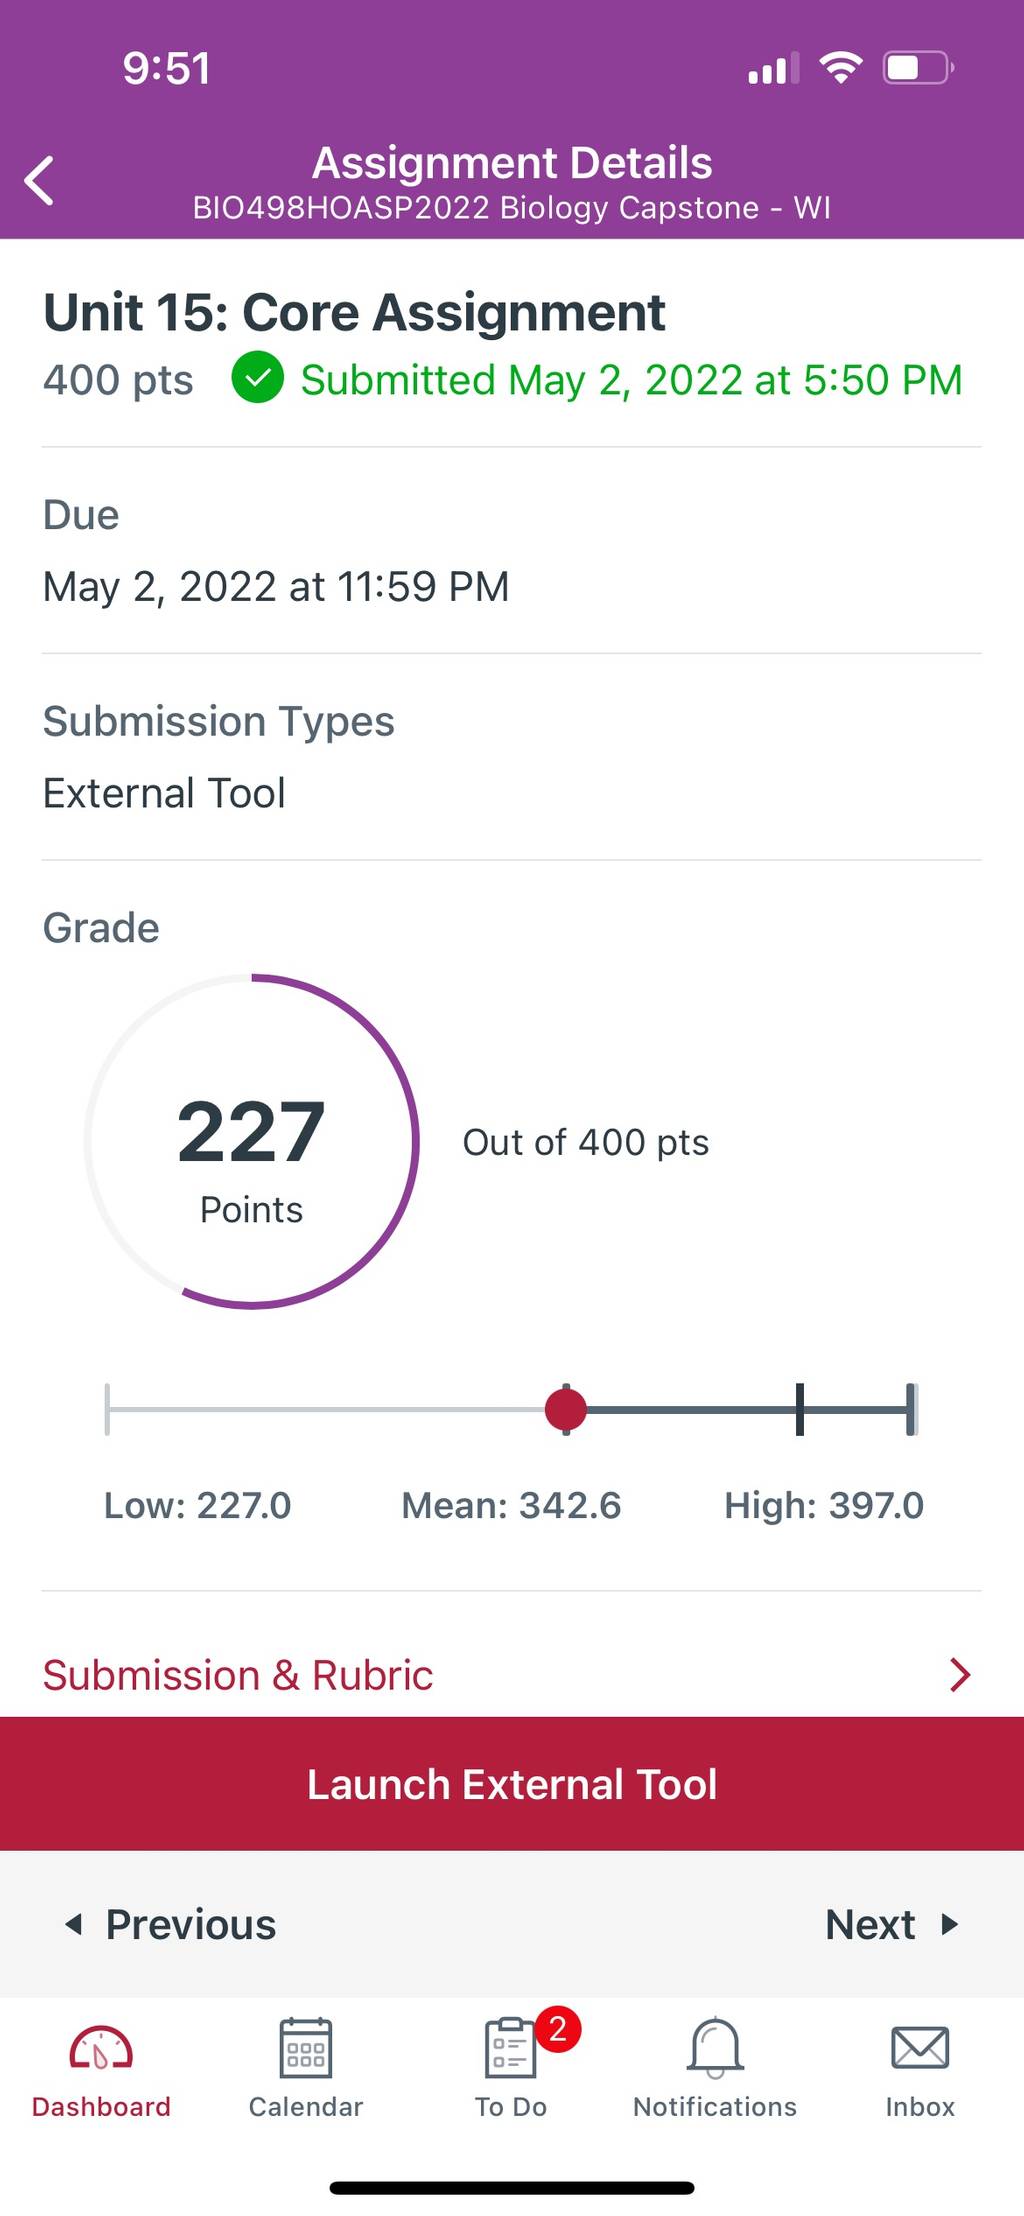Tap the Next assignment button

pos(892,1923)
